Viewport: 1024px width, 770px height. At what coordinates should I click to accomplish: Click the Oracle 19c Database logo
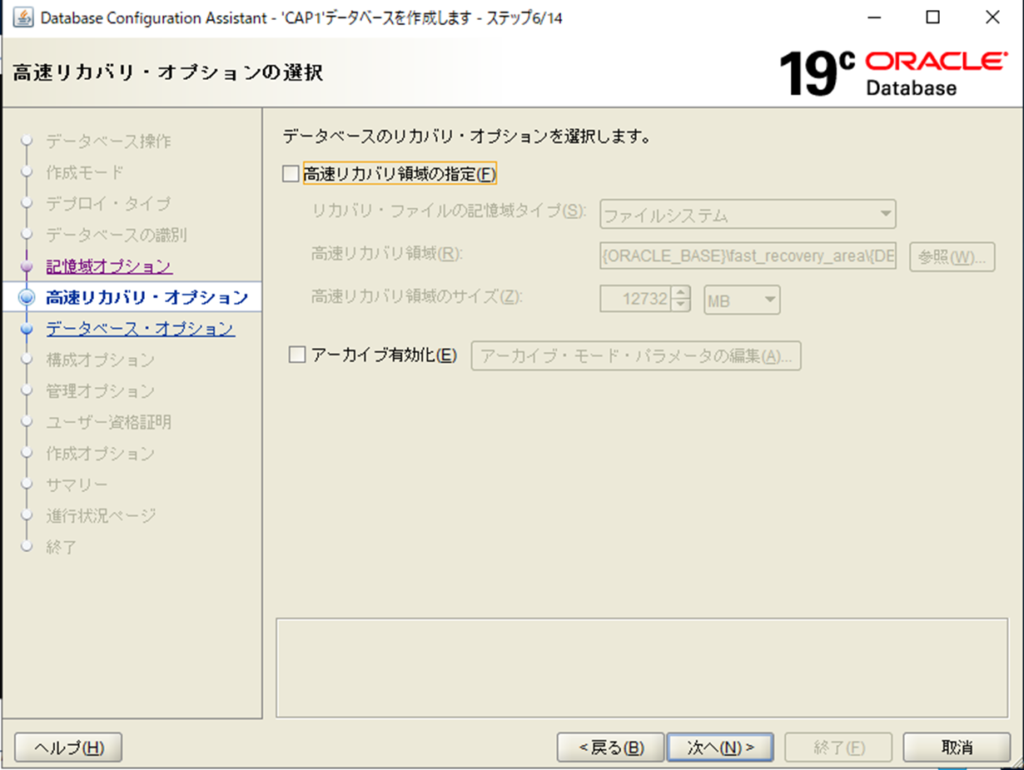click(x=893, y=74)
